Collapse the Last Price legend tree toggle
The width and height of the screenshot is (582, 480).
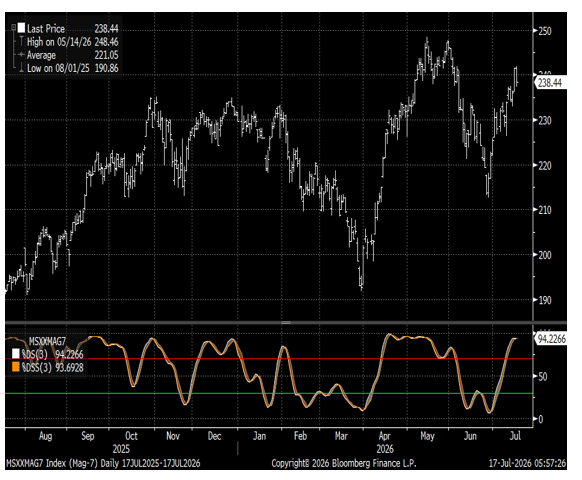click(13, 27)
